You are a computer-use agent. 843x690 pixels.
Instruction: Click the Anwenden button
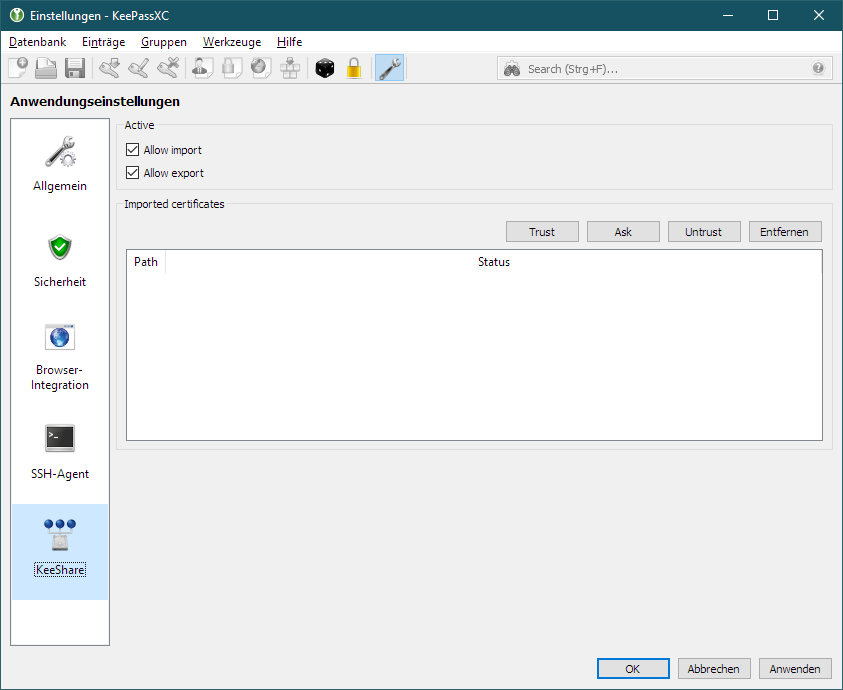point(795,668)
